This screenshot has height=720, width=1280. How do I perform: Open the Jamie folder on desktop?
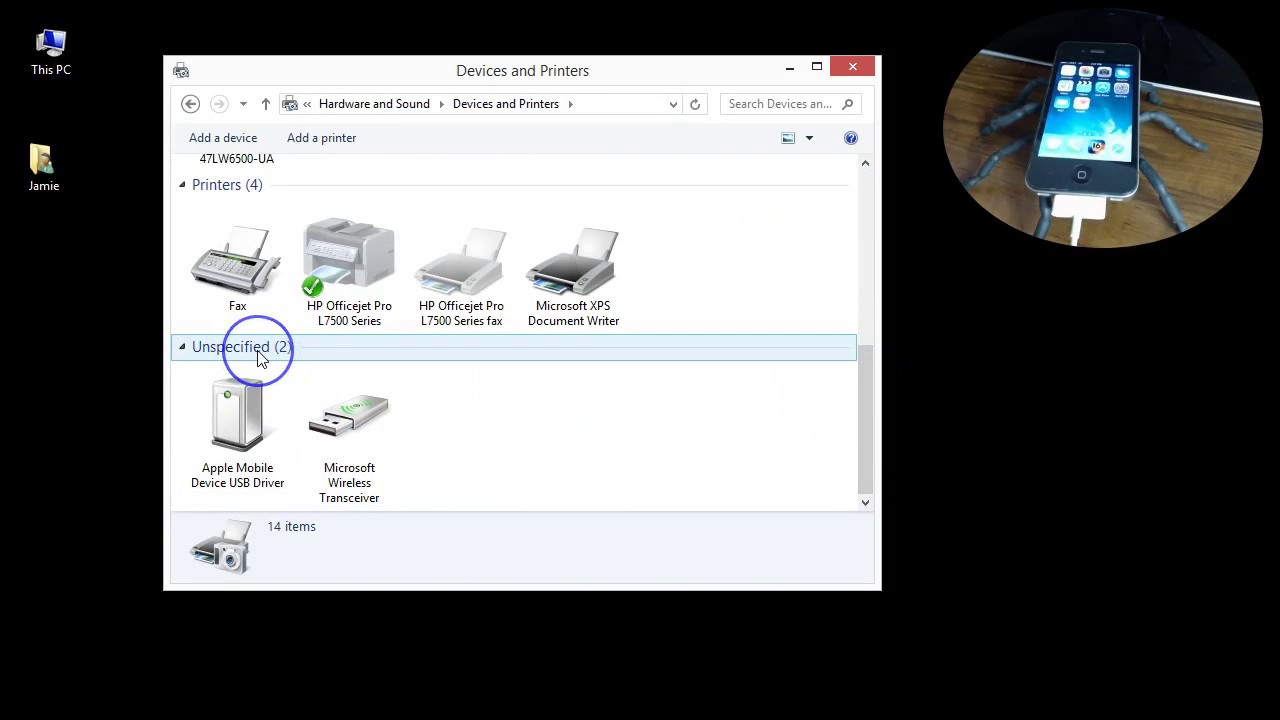coord(43,168)
